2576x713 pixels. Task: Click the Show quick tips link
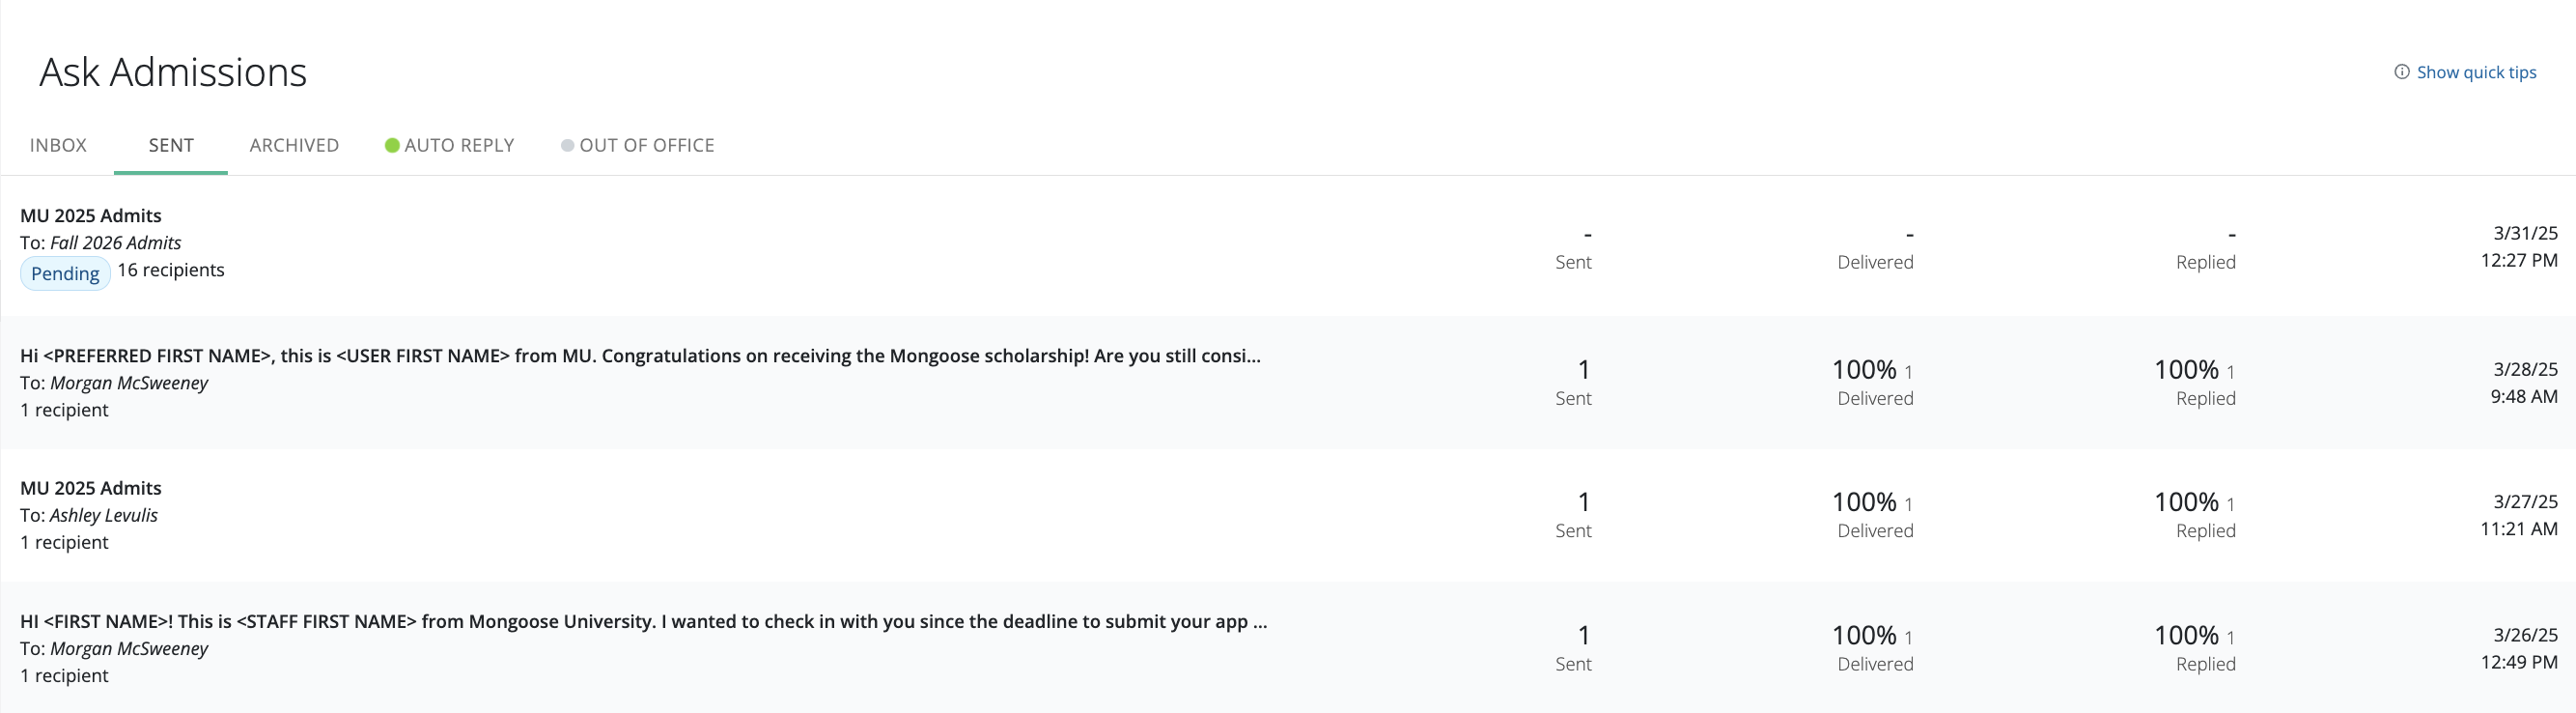2476,72
